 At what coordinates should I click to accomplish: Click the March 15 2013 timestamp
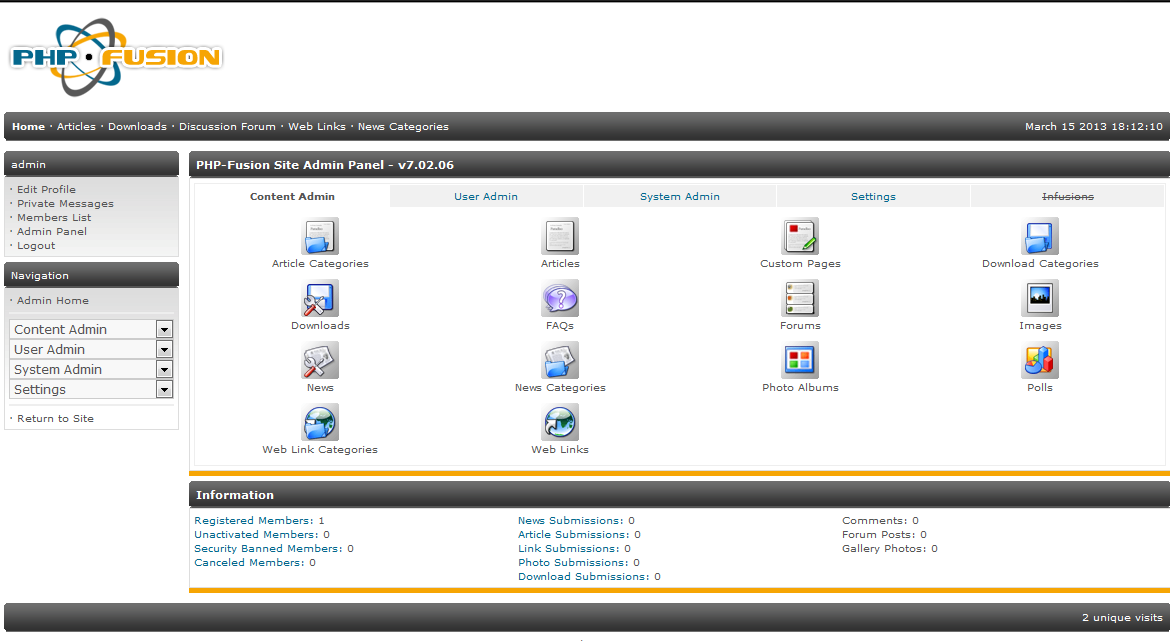click(1094, 127)
